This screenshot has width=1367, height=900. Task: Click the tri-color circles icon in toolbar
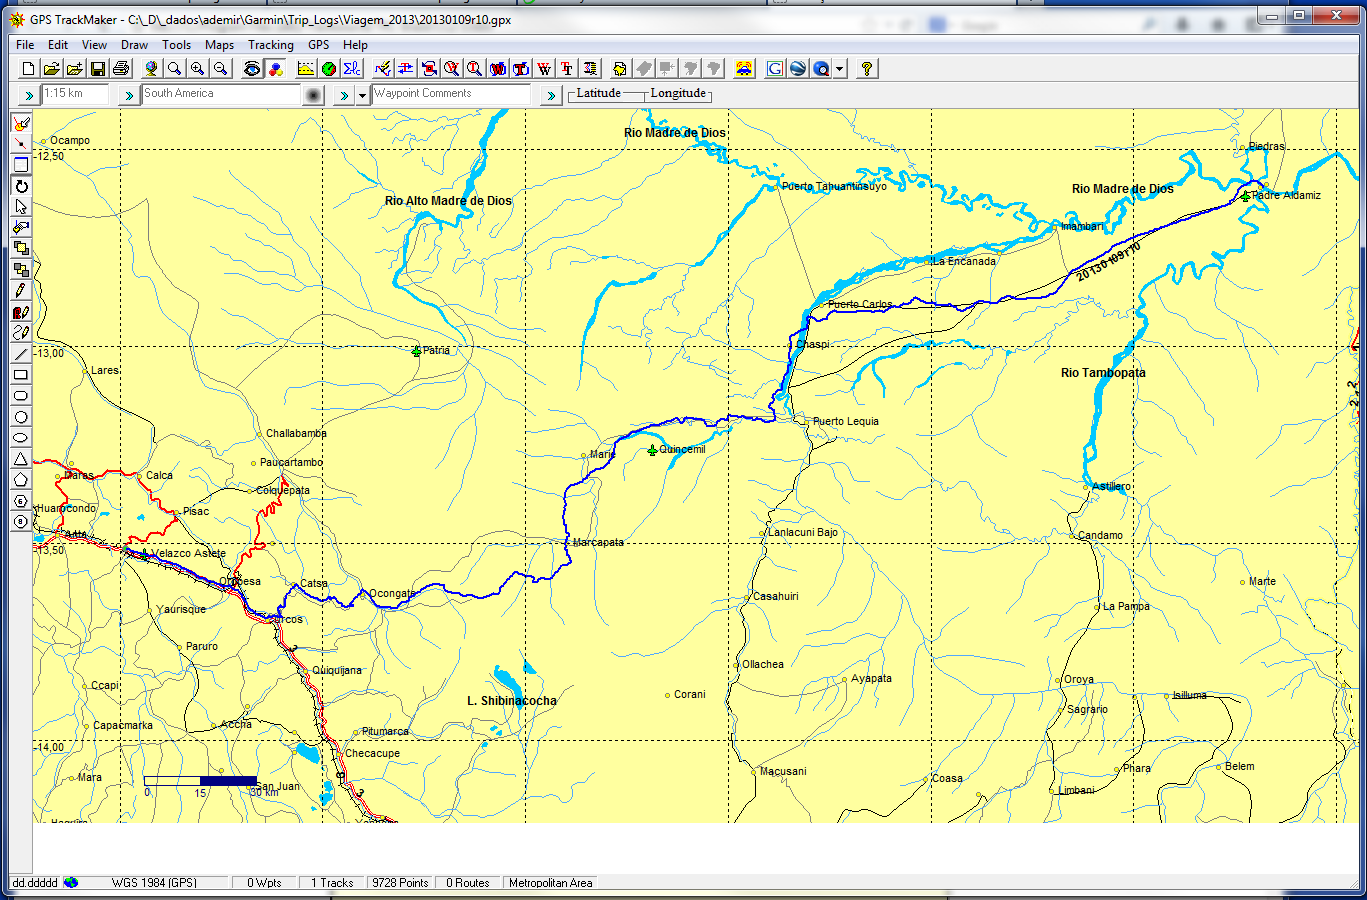pyautogui.click(x=275, y=69)
